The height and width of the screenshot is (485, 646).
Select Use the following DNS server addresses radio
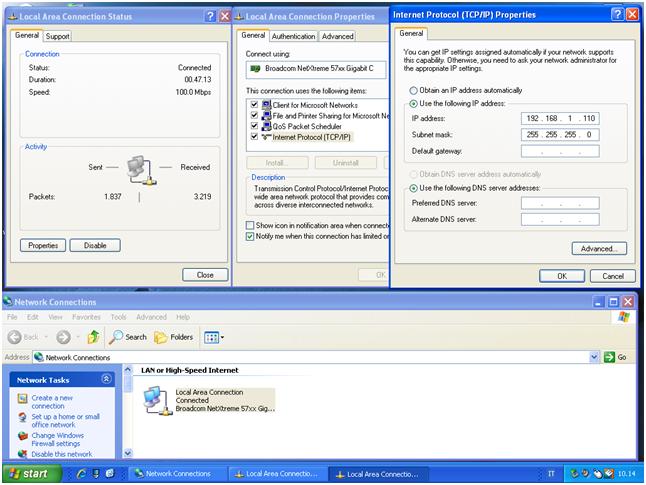point(413,188)
